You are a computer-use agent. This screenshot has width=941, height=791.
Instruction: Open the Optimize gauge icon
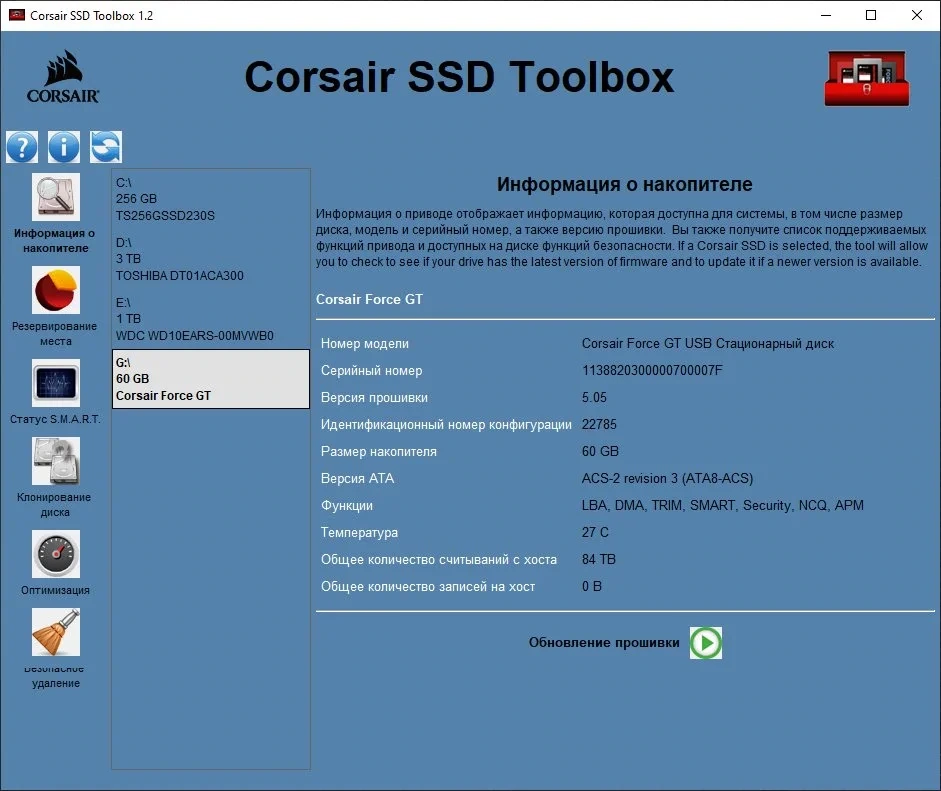click(55, 554)
